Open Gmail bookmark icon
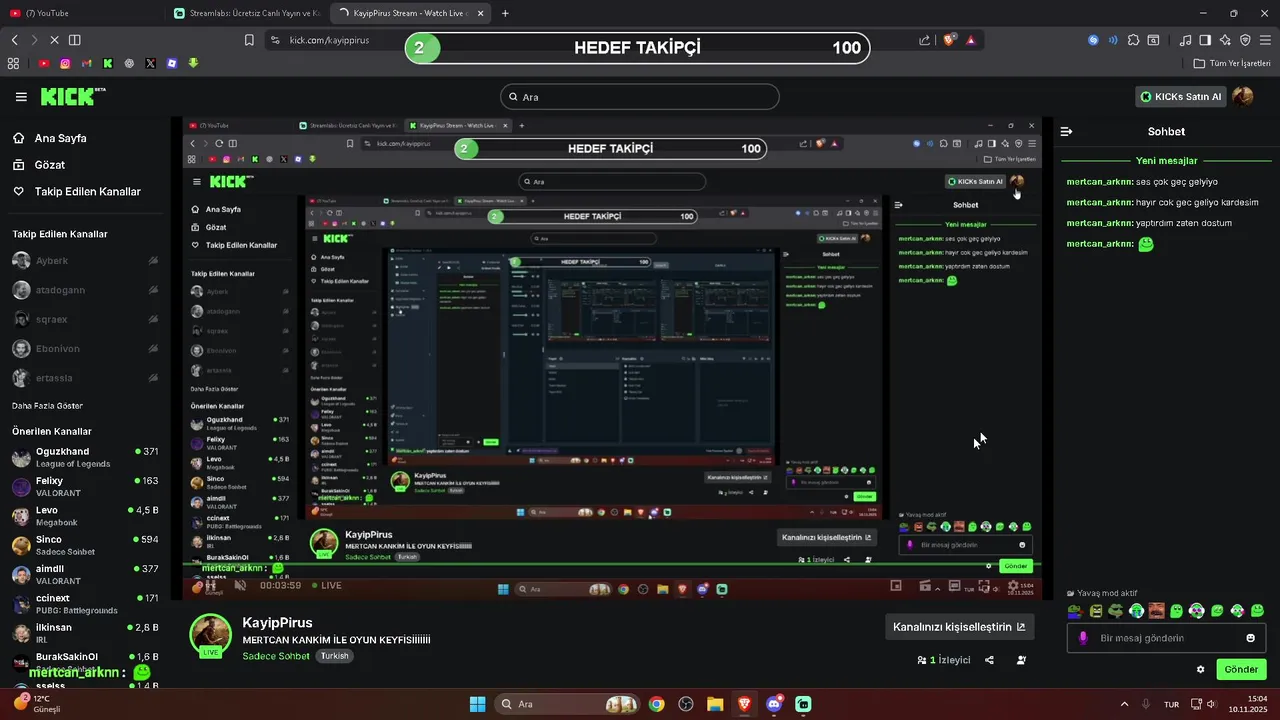1280x720 pixels. click(x=86, y=63)
